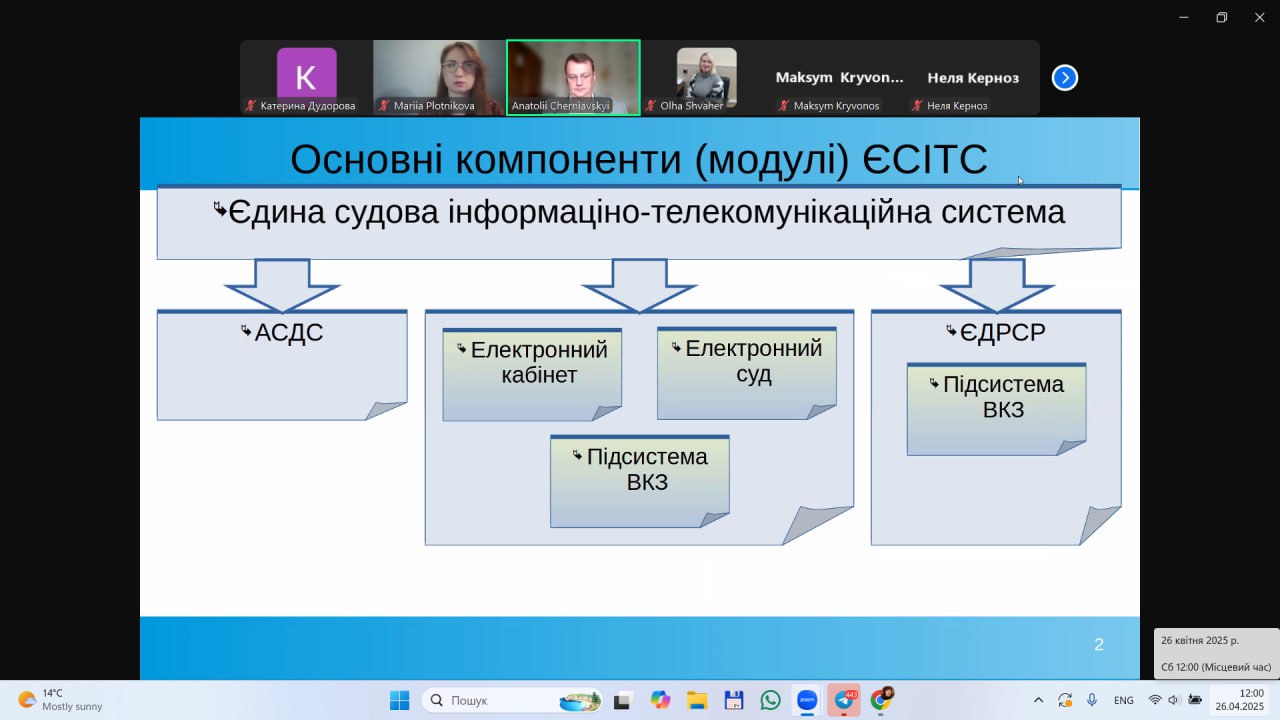Switch to Zoom app on taskbar

pyautogui.click(x=807, y=700)
